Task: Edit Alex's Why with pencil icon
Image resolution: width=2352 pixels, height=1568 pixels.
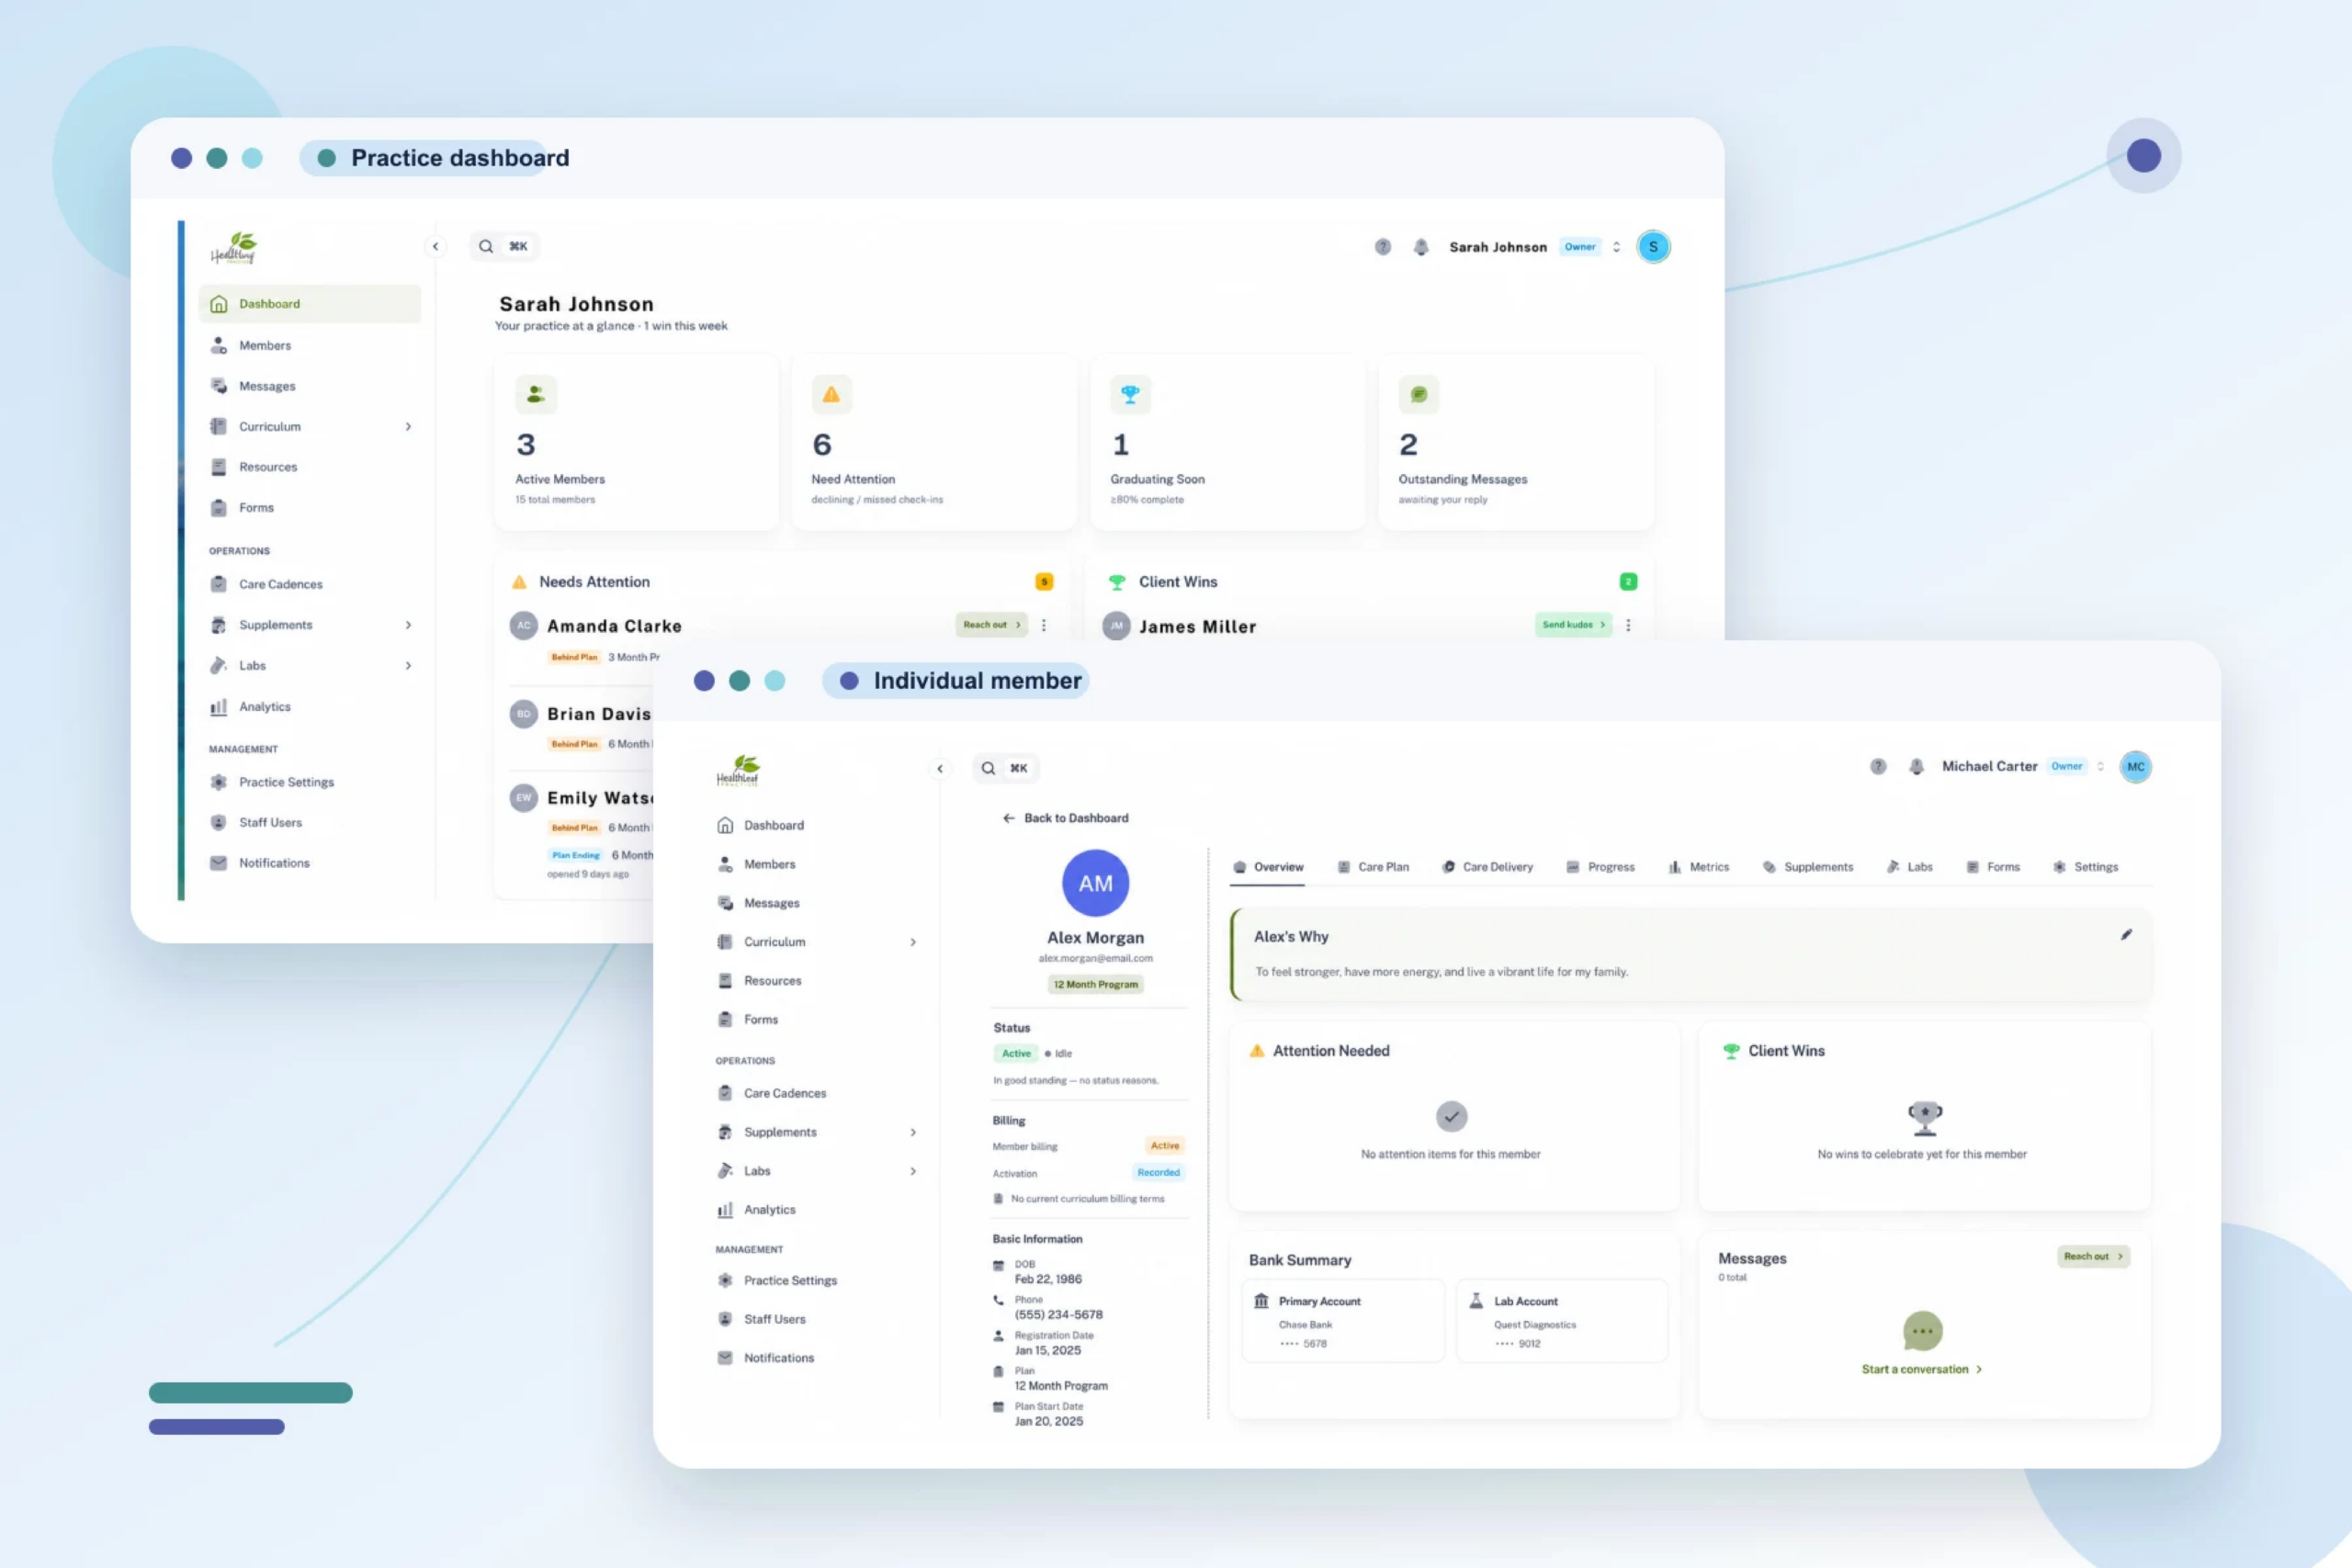Action: (x=2126, y=935)
